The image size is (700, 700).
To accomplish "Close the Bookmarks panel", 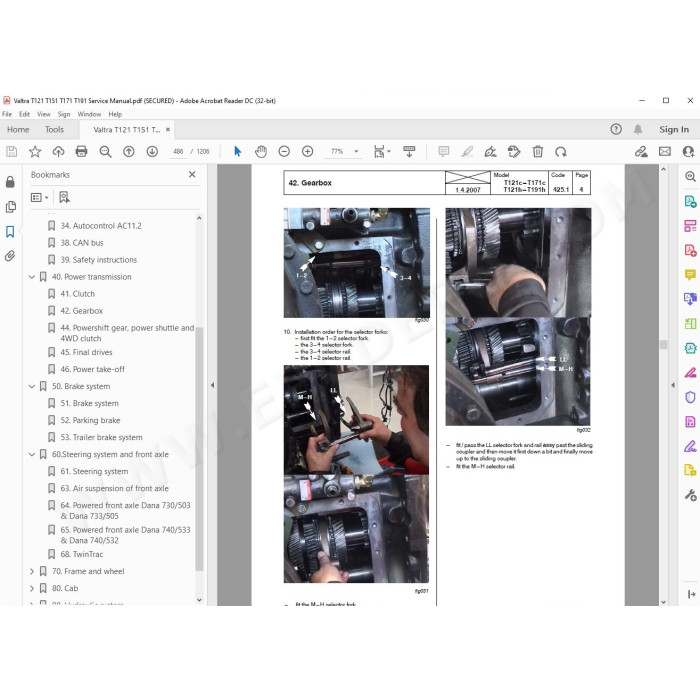I will [x=192, y=174].
